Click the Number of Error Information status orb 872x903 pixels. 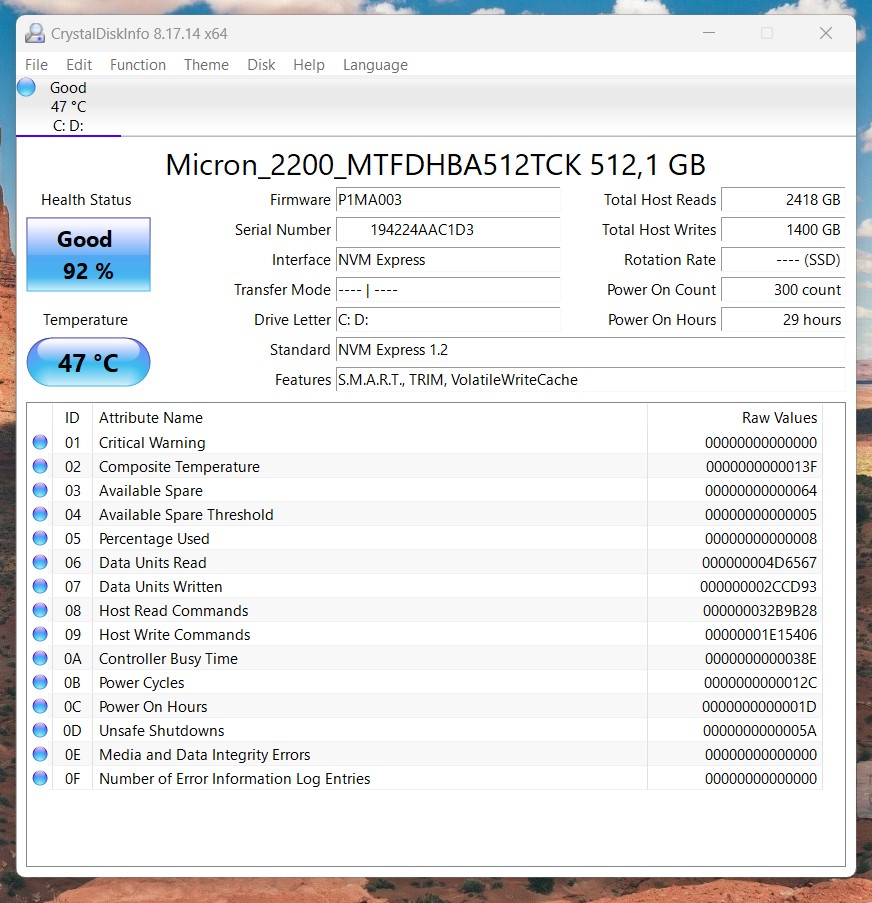click(x=40, y=779)
